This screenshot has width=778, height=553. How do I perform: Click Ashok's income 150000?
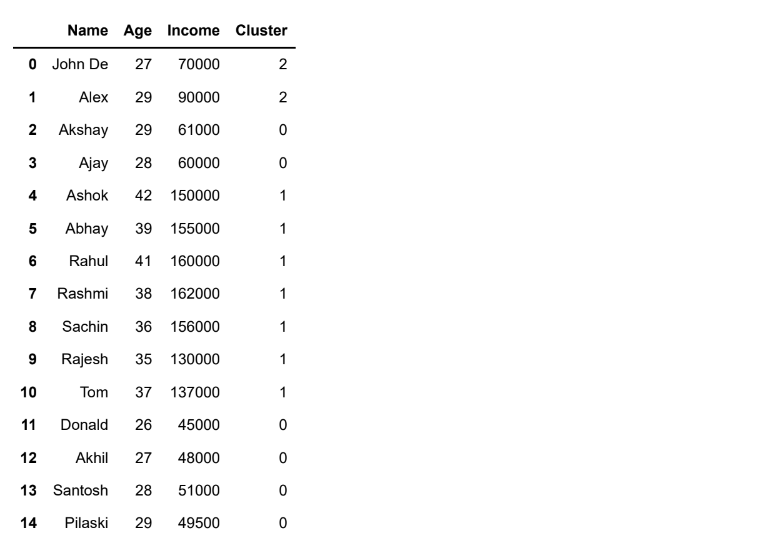tap(195, 195)
